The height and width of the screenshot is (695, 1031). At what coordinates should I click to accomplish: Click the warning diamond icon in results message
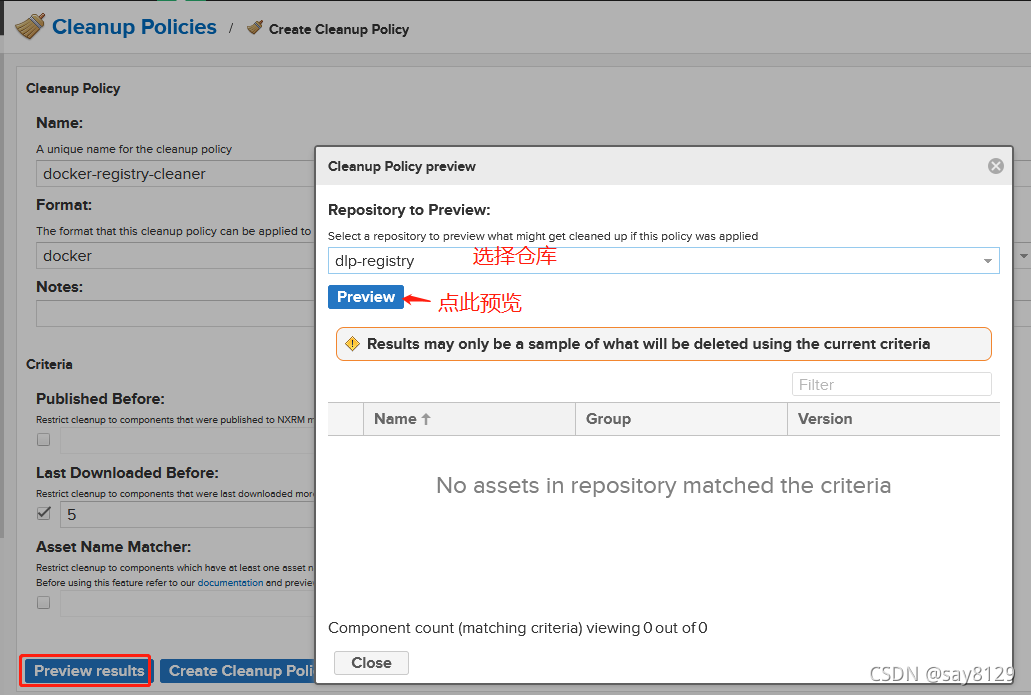[x=352, y=343]
